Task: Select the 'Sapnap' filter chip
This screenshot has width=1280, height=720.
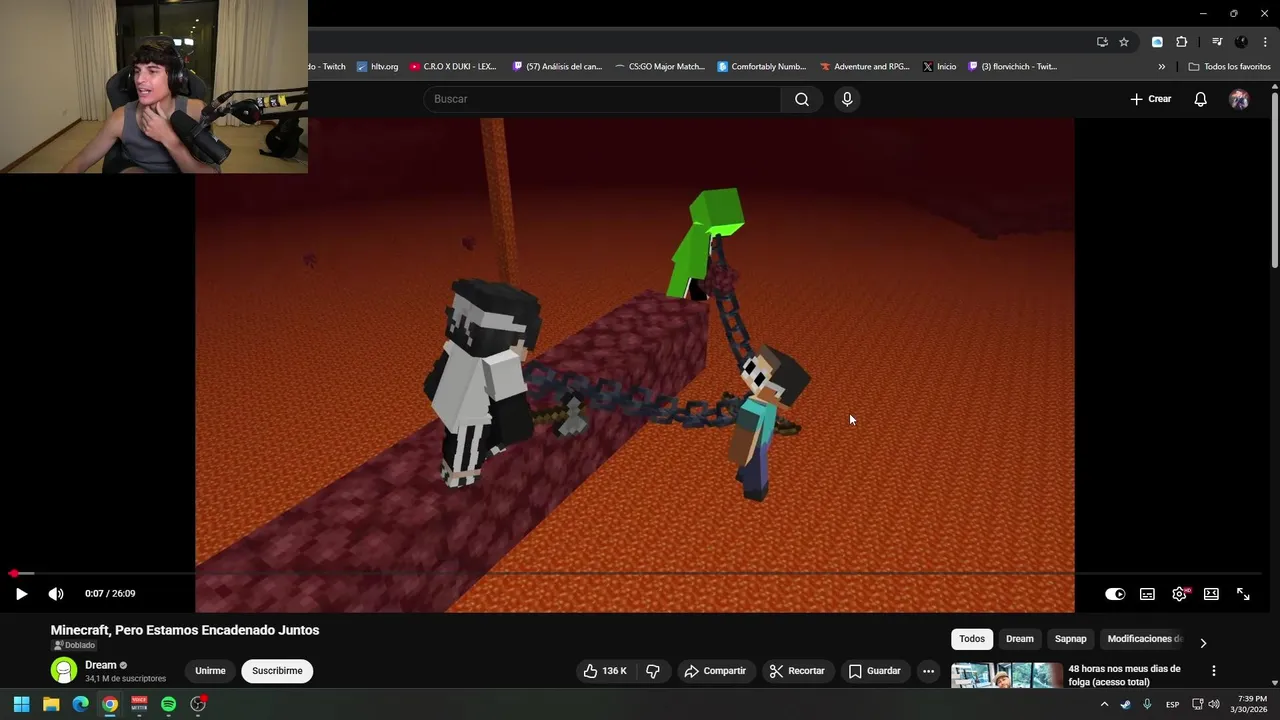Action: tap(1070, 639)
